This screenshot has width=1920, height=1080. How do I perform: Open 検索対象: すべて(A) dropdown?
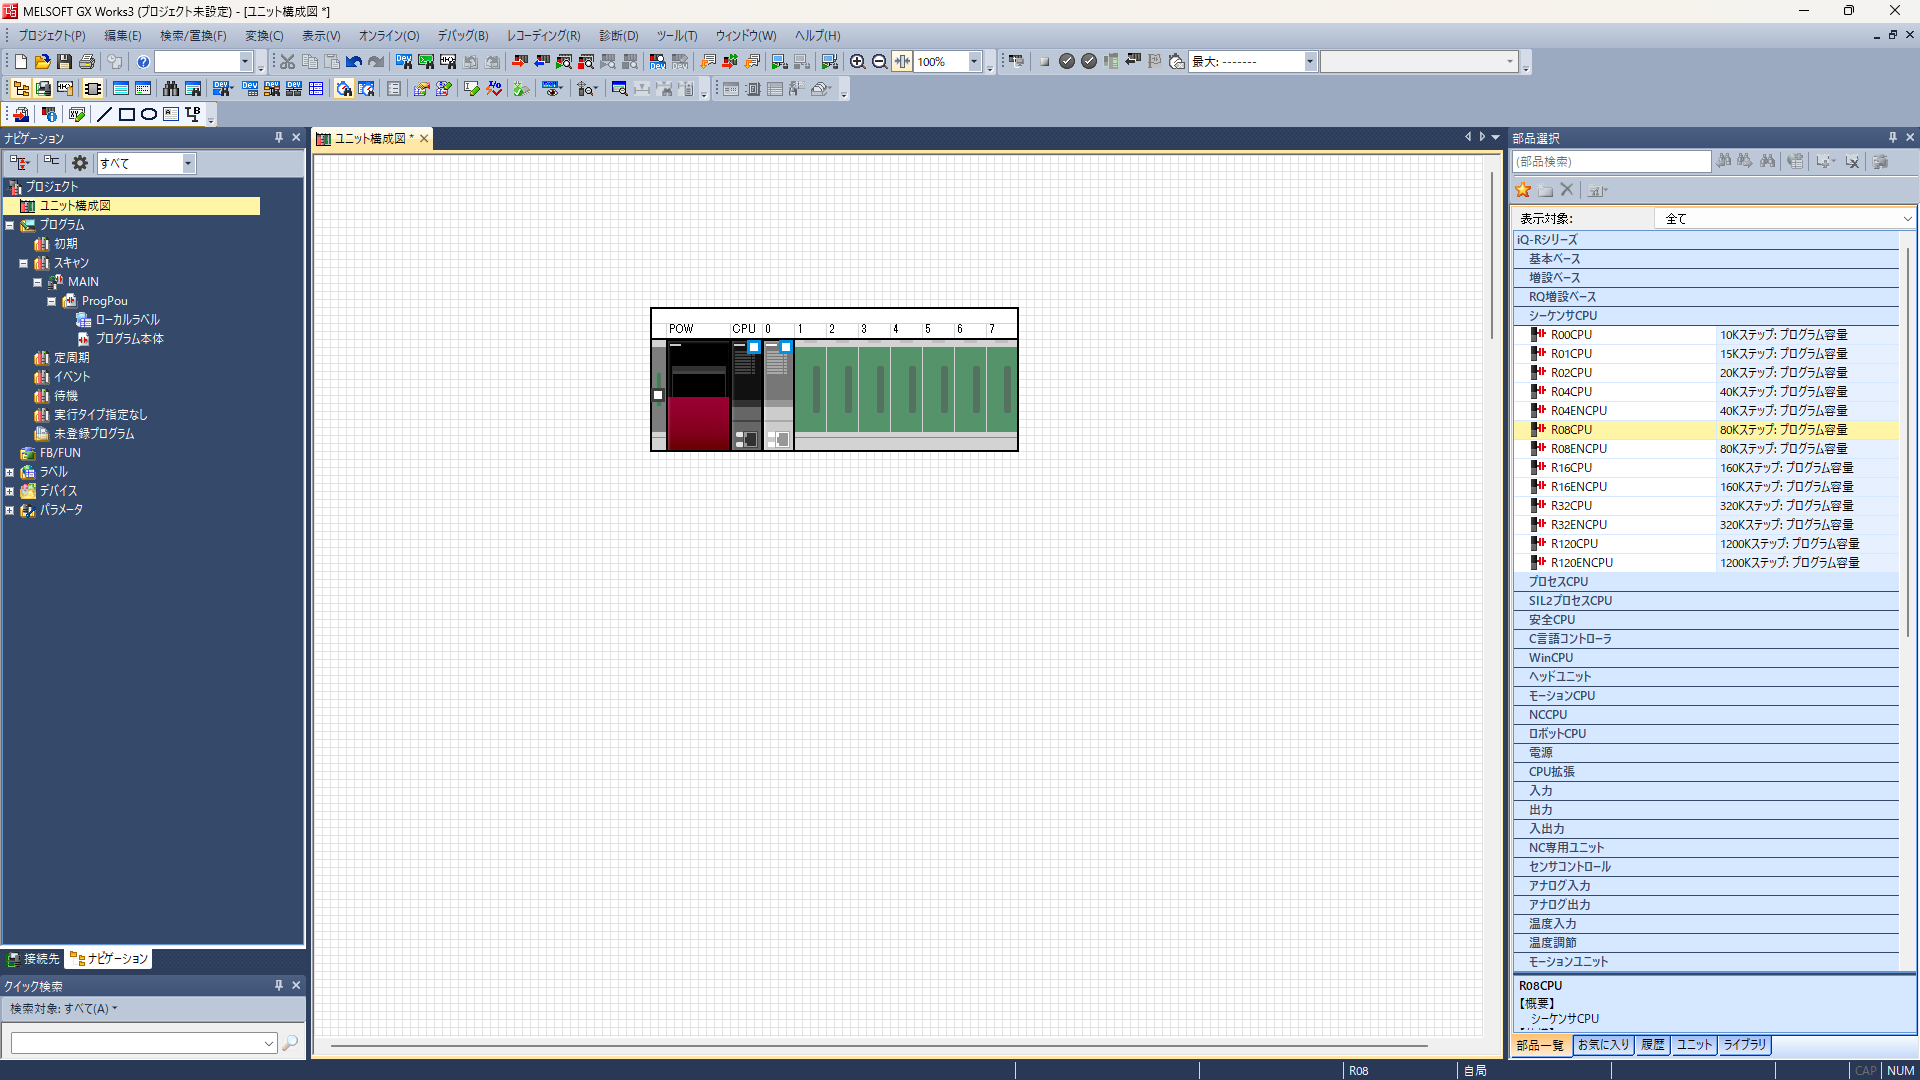64,1009
